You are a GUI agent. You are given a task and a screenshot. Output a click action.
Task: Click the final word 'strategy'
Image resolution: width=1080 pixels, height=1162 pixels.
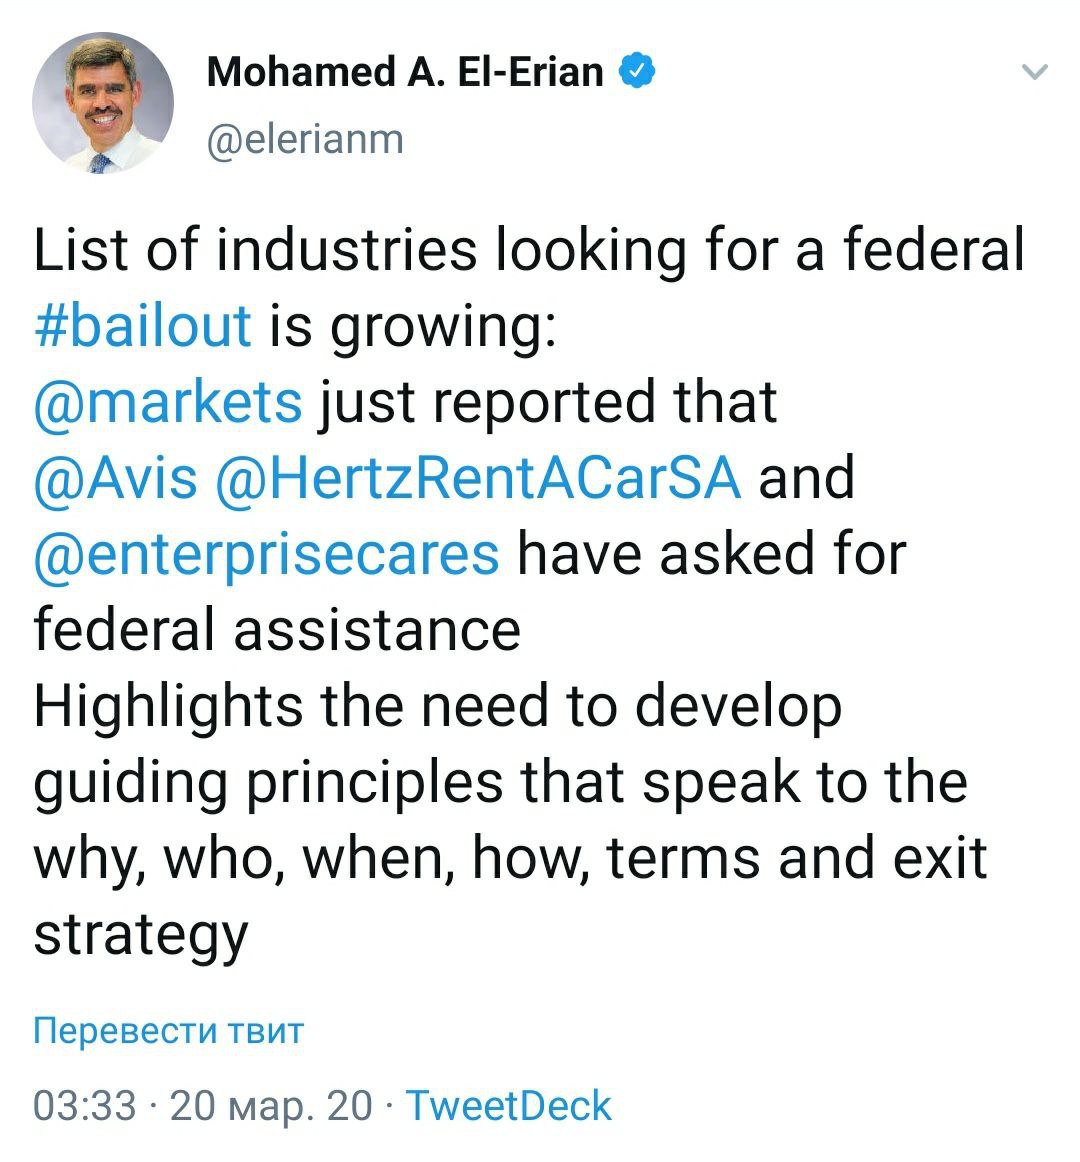point(140,935)
